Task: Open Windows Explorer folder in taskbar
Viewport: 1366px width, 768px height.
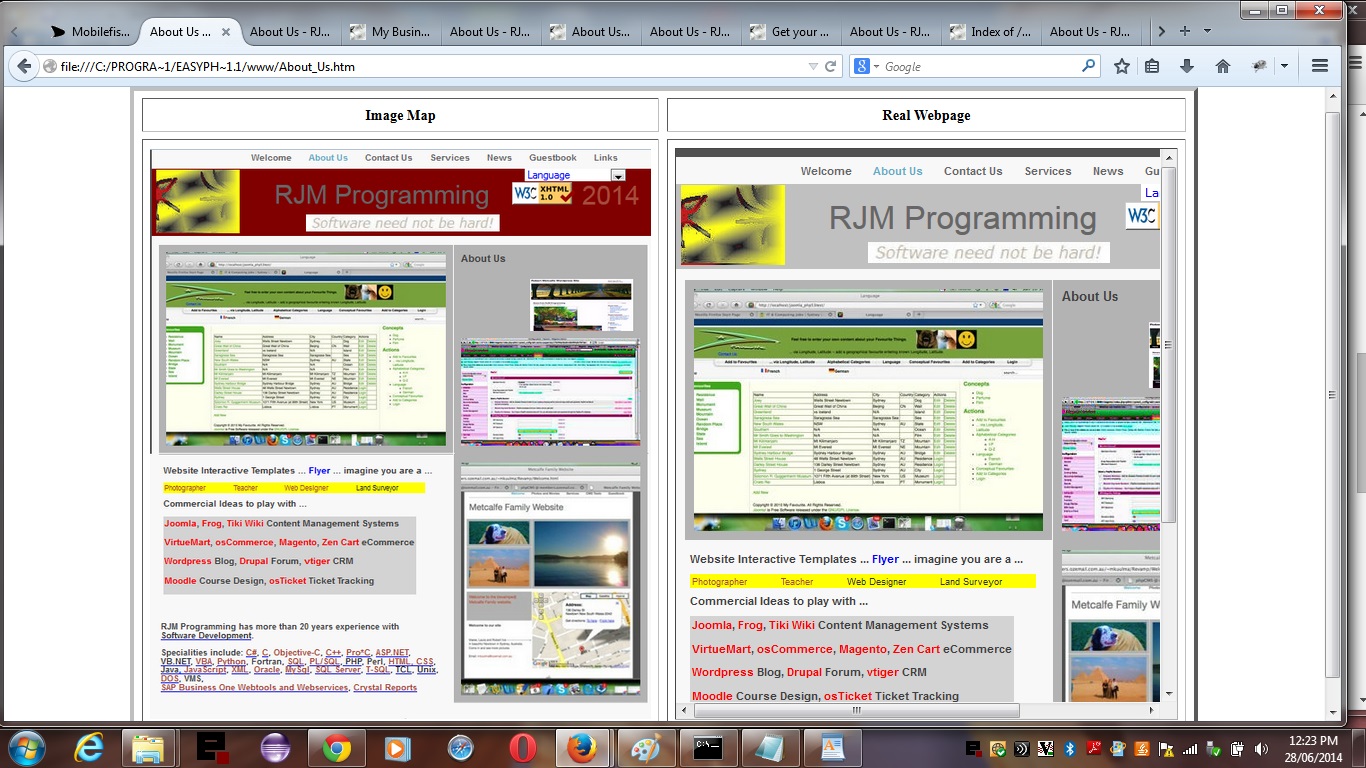Action: tap(148, 747)
